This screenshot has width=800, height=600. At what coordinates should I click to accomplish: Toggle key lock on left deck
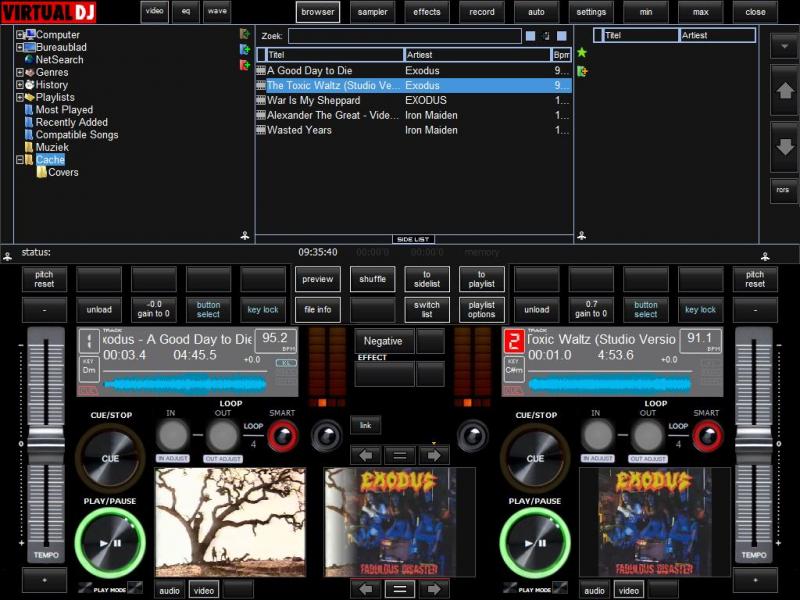tap(263, 310)
